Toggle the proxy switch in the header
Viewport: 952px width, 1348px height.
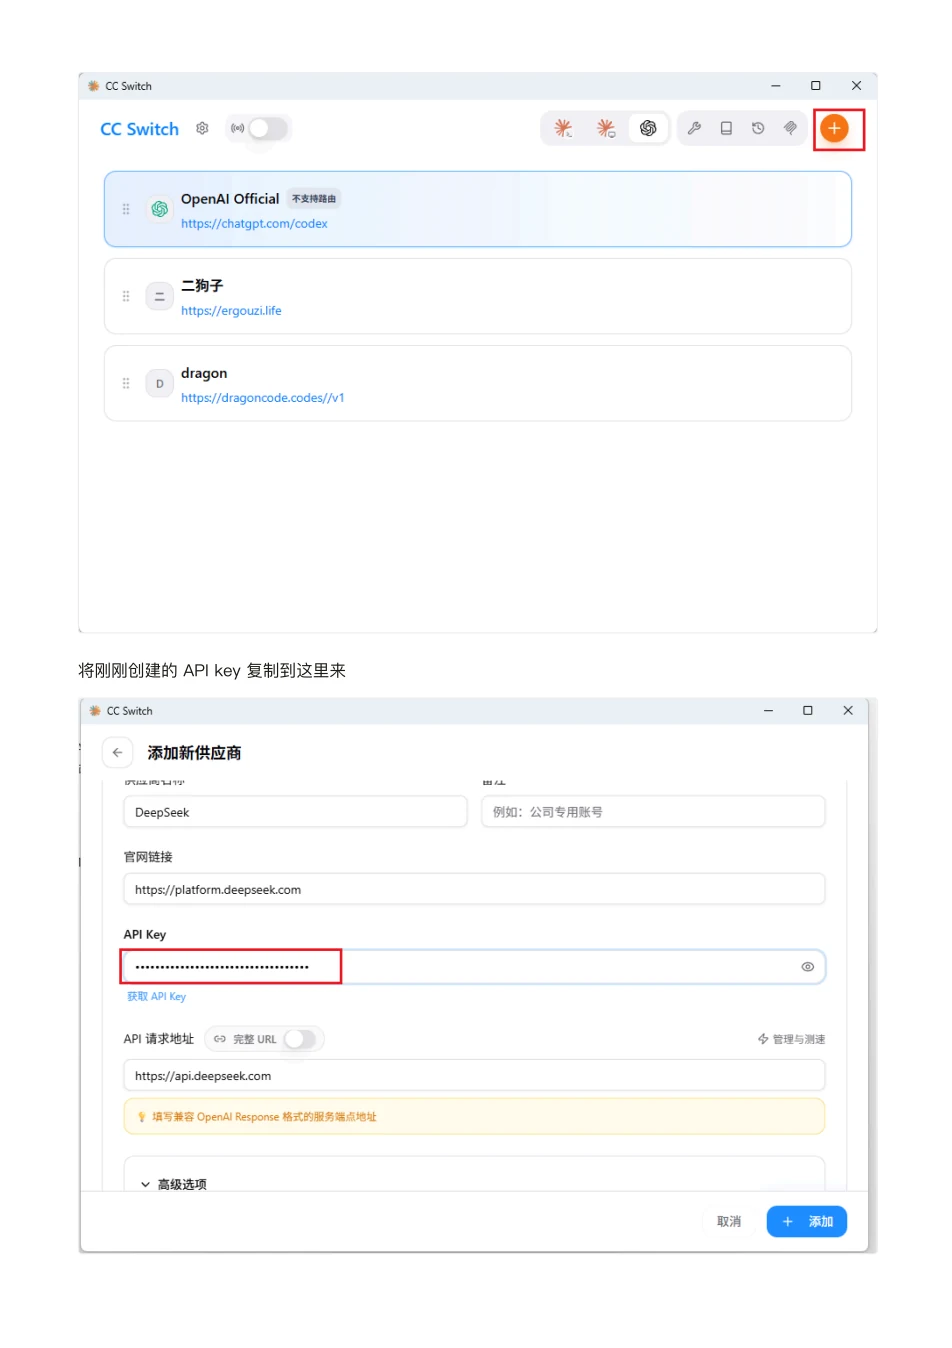click(267, 128)
